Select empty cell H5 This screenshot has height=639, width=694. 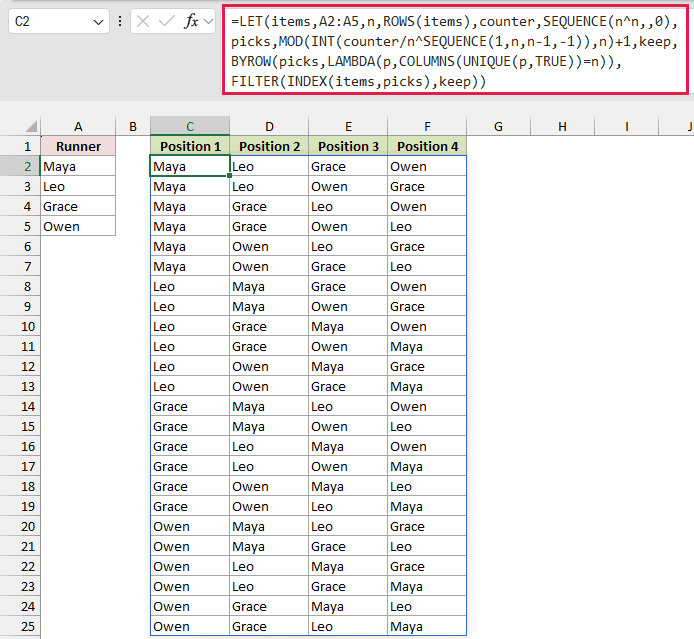point(562,226)
